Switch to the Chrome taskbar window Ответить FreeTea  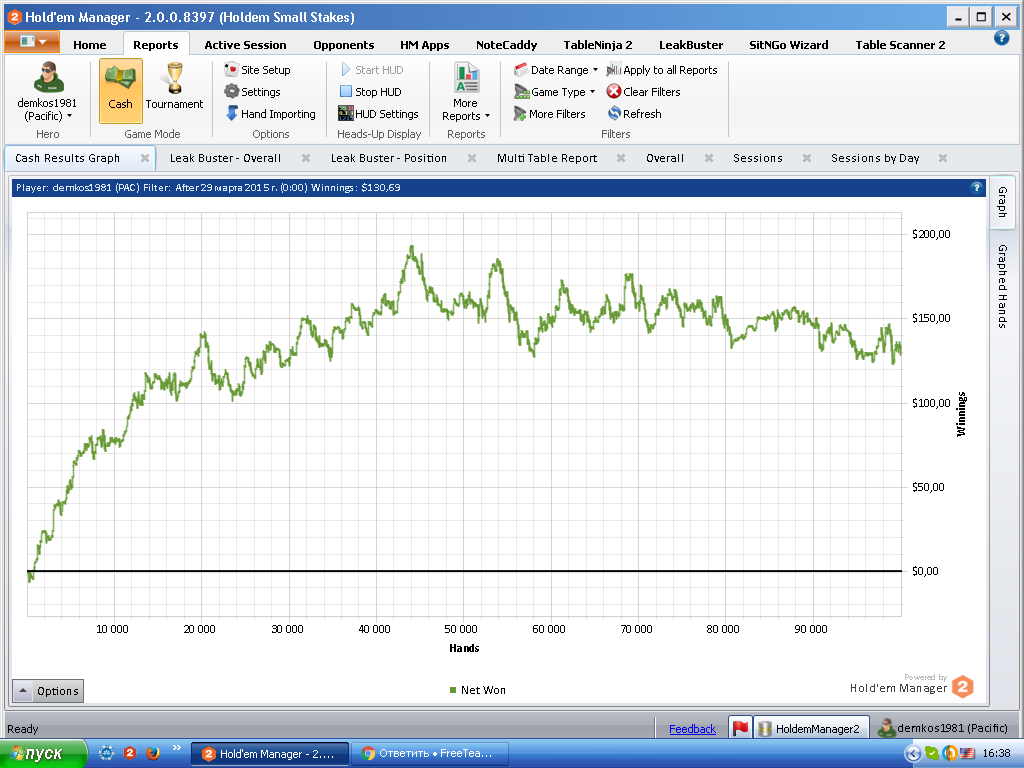tap(430, 754)
